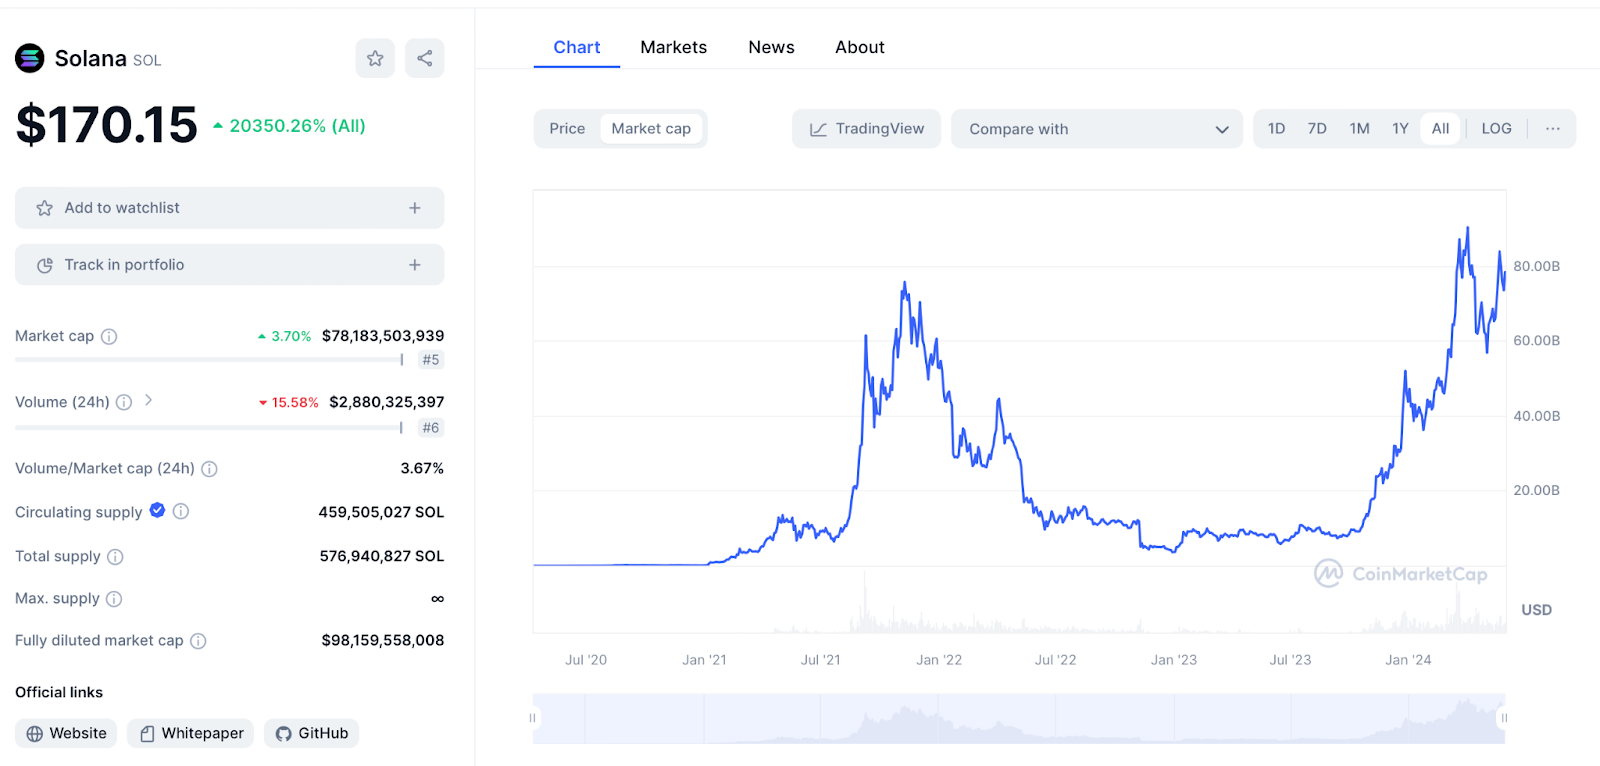The width and height of the screenshot is (1600, 766).
Task: Click the 20350.26% (All) change label
Action: coord(298,126)
